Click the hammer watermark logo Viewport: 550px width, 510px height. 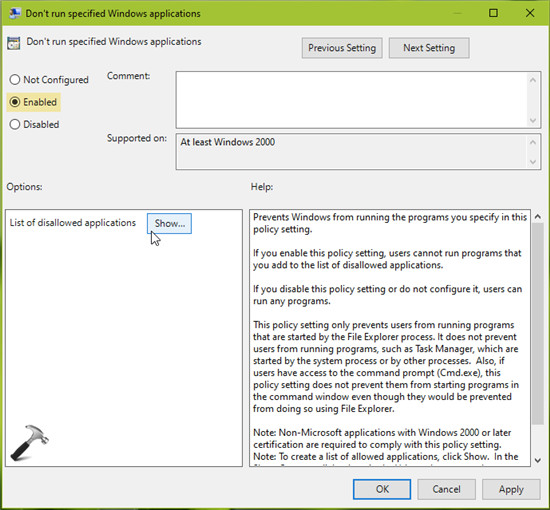[29, 443]
